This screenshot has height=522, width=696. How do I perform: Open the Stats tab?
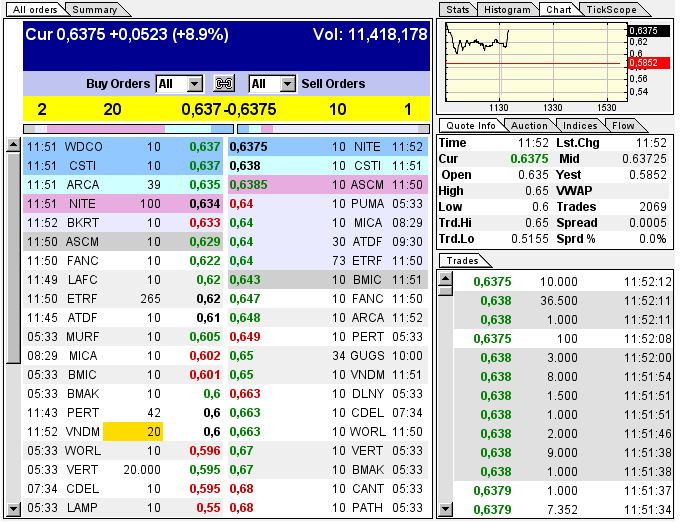[458, 9]
